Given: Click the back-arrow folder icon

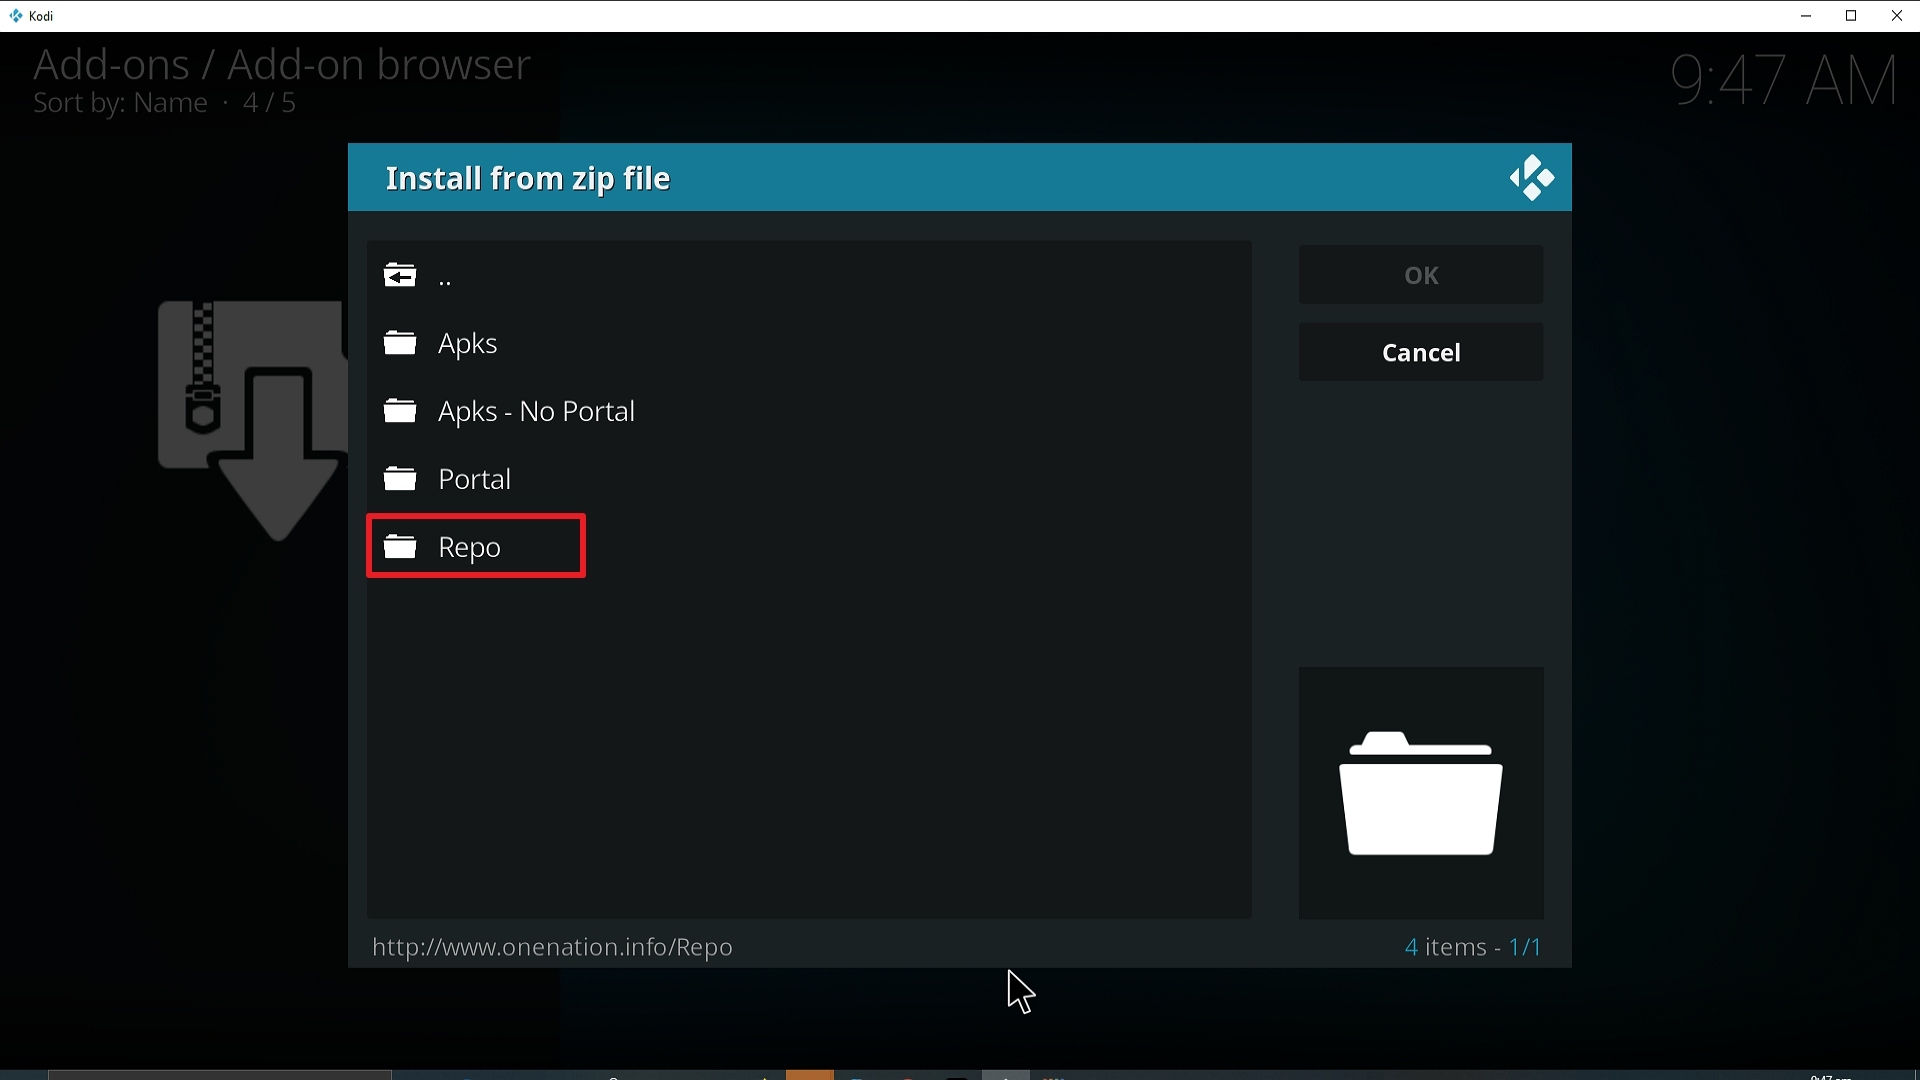Looking at the screenshot, I should click(x=401, y=275).
